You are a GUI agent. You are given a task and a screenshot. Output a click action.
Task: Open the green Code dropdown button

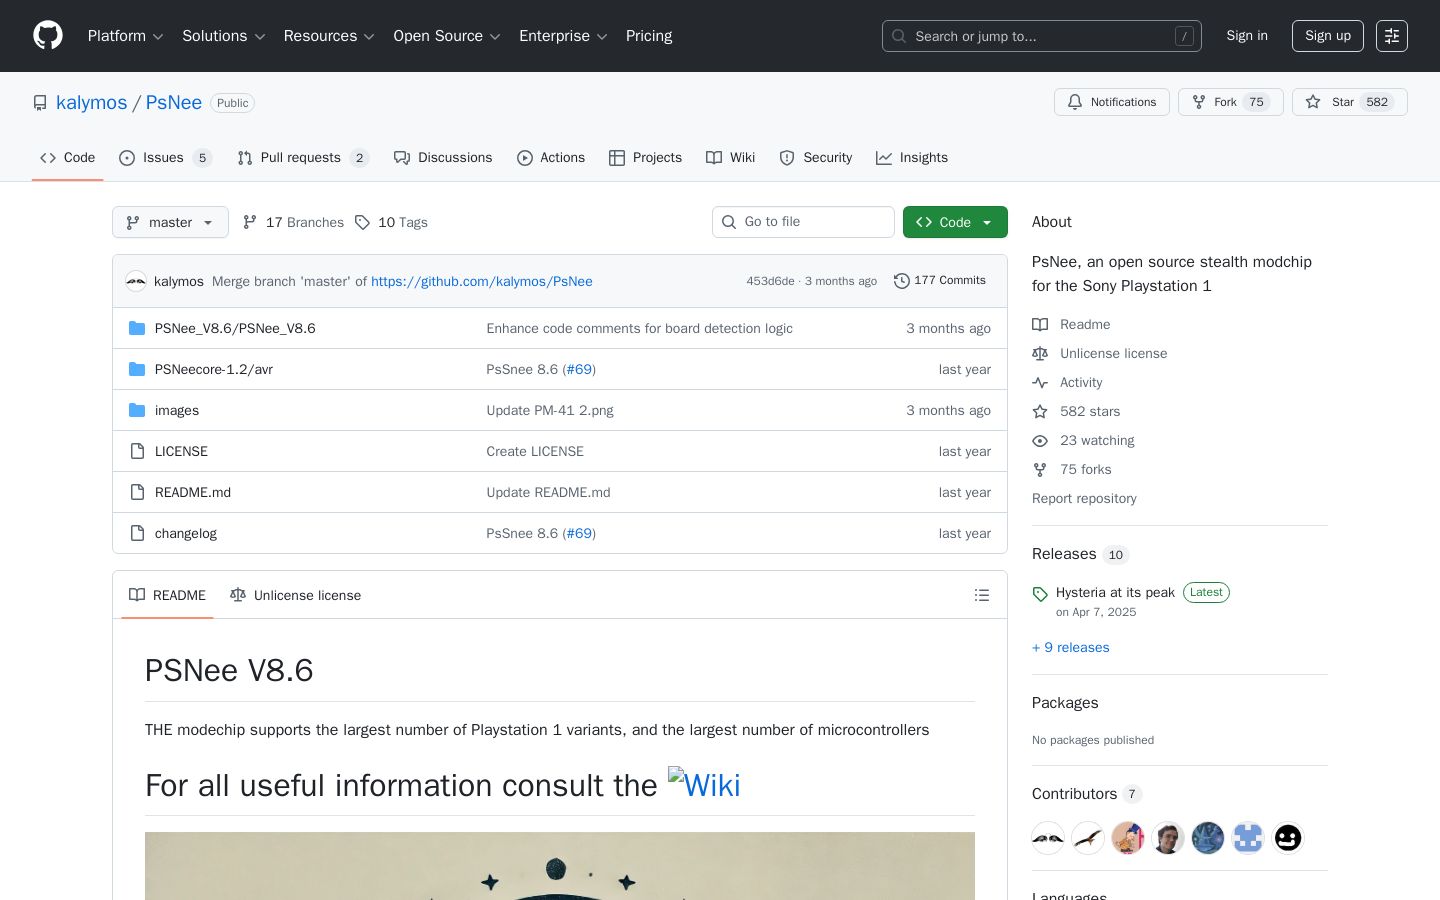point(955,222)
